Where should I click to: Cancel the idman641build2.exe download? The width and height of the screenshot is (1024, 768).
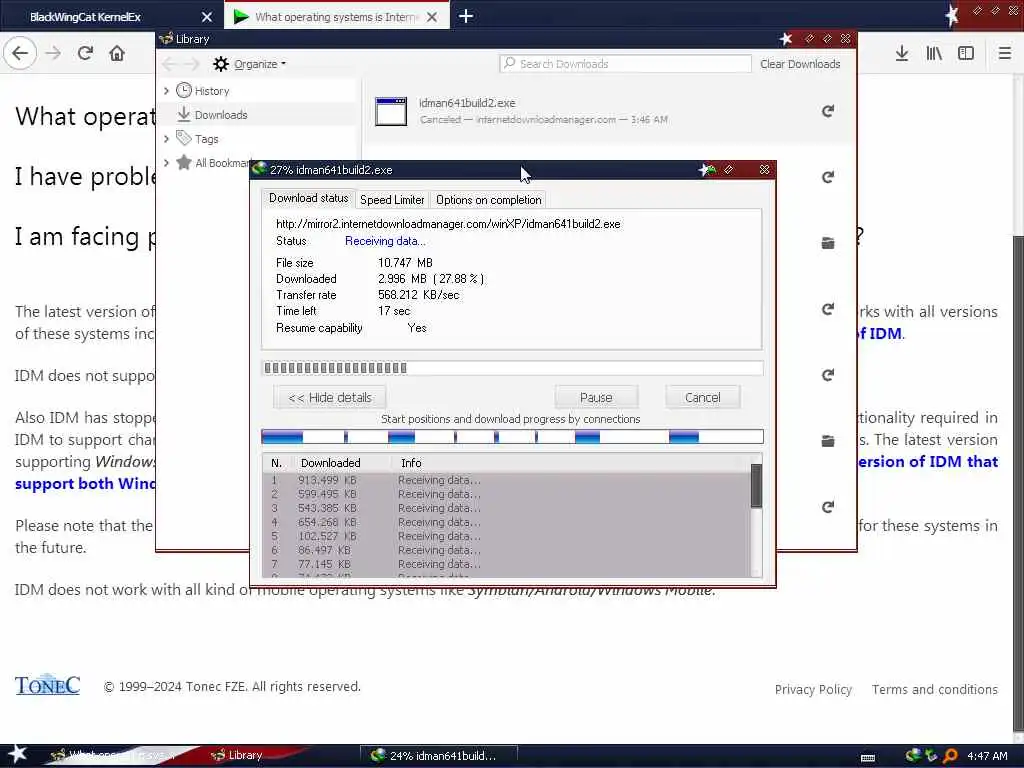pos(703,397)
